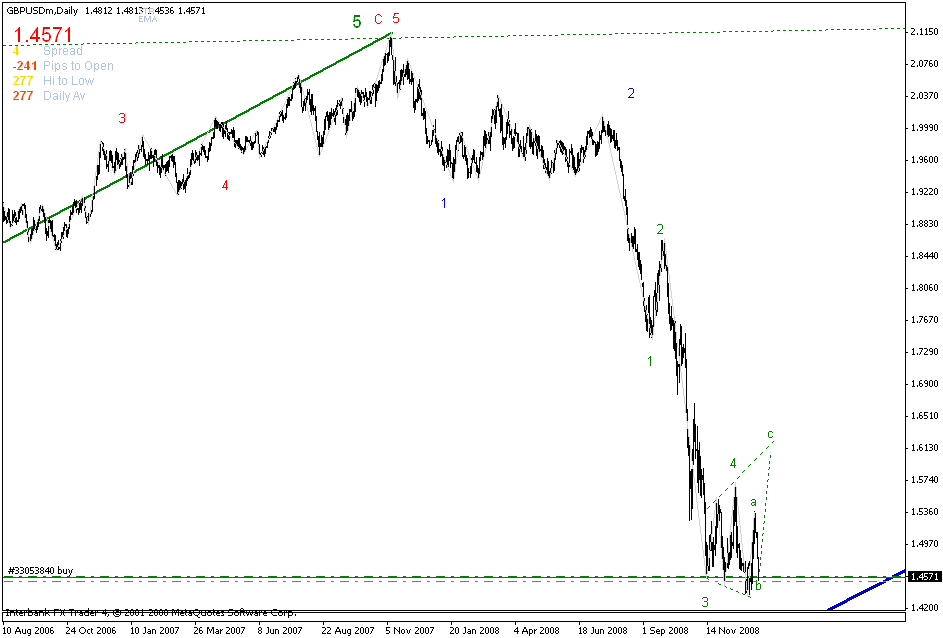
Task: Select the green Elliott wave label 5
Action: [355, 21]
